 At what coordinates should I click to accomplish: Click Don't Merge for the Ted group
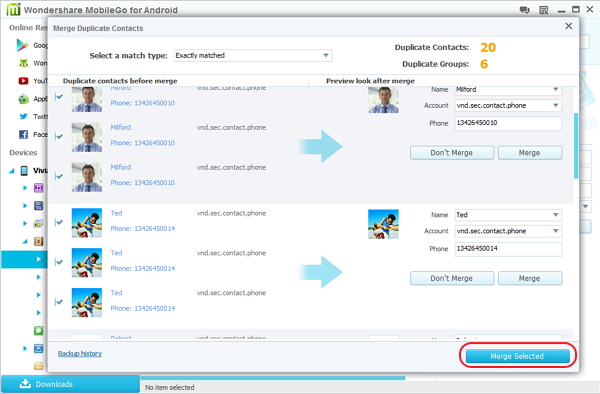tap(452, 278)
